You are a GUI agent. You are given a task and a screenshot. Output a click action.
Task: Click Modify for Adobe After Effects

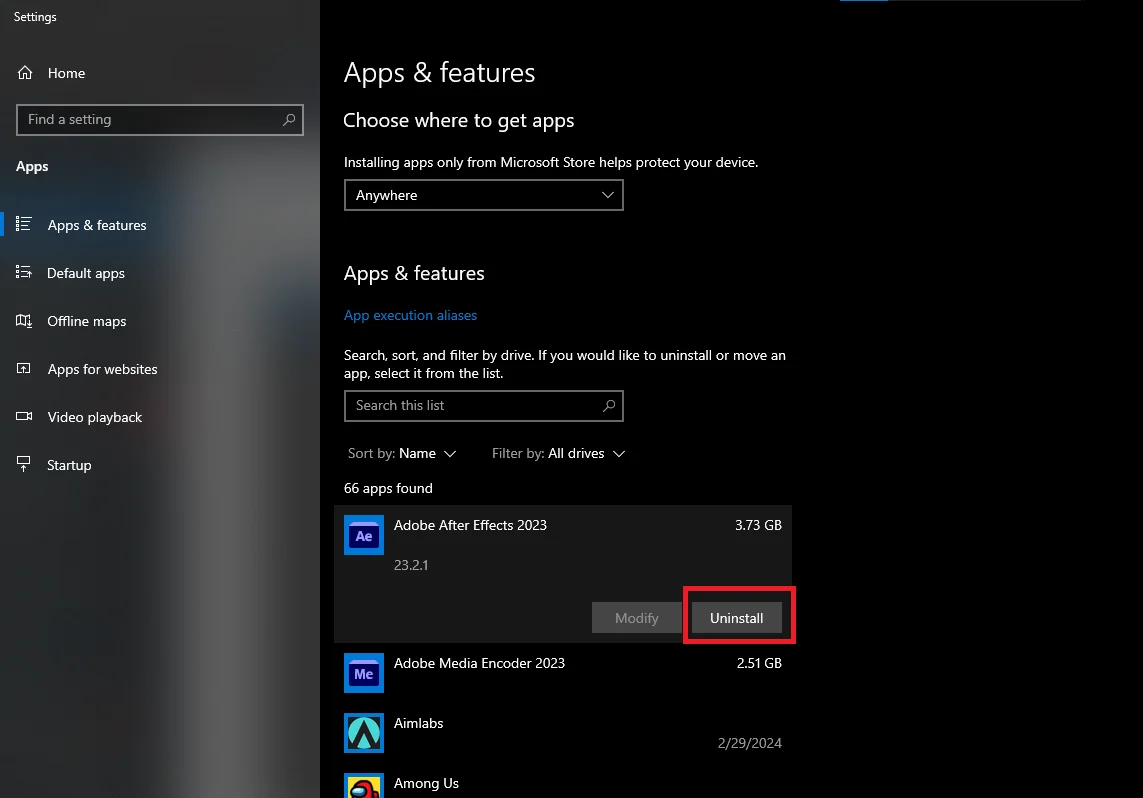636,618
